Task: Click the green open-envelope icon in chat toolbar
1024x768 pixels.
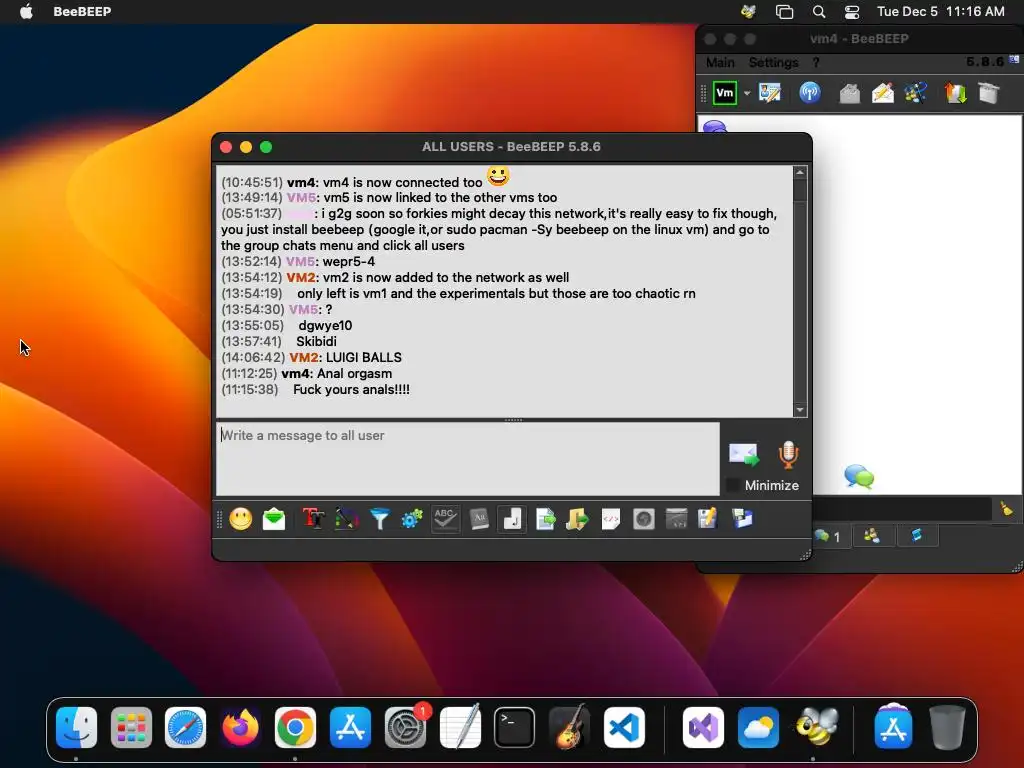Action: click(274, 519)
